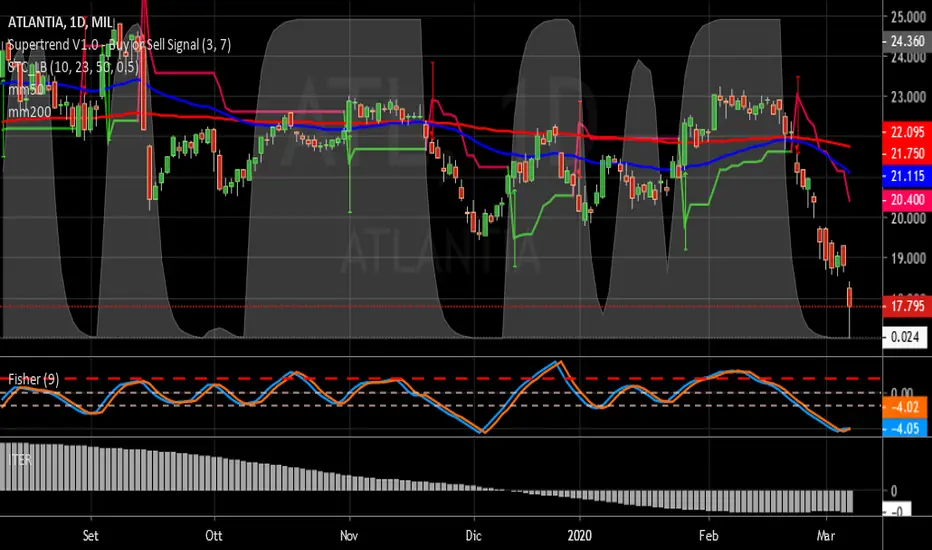The height and width of the screenshot is (550, 932).
Task: Click the 0.024 value label
Action: click(x=905, y=337)
